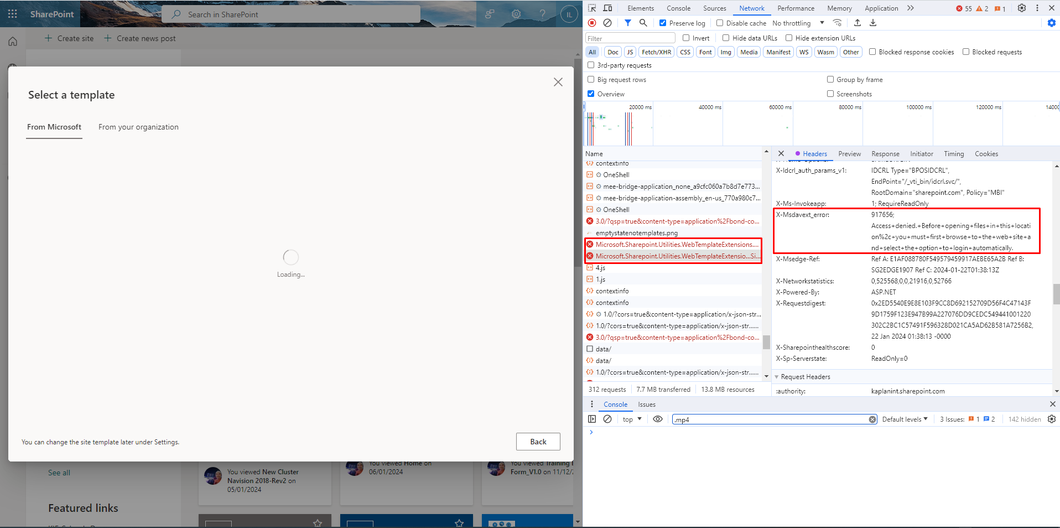
Task: Click the network Filter text field
Action: pos(630,38)
